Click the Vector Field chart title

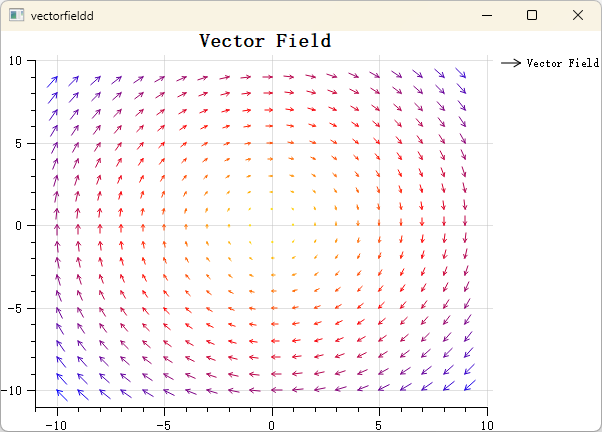tap(265, 41)
